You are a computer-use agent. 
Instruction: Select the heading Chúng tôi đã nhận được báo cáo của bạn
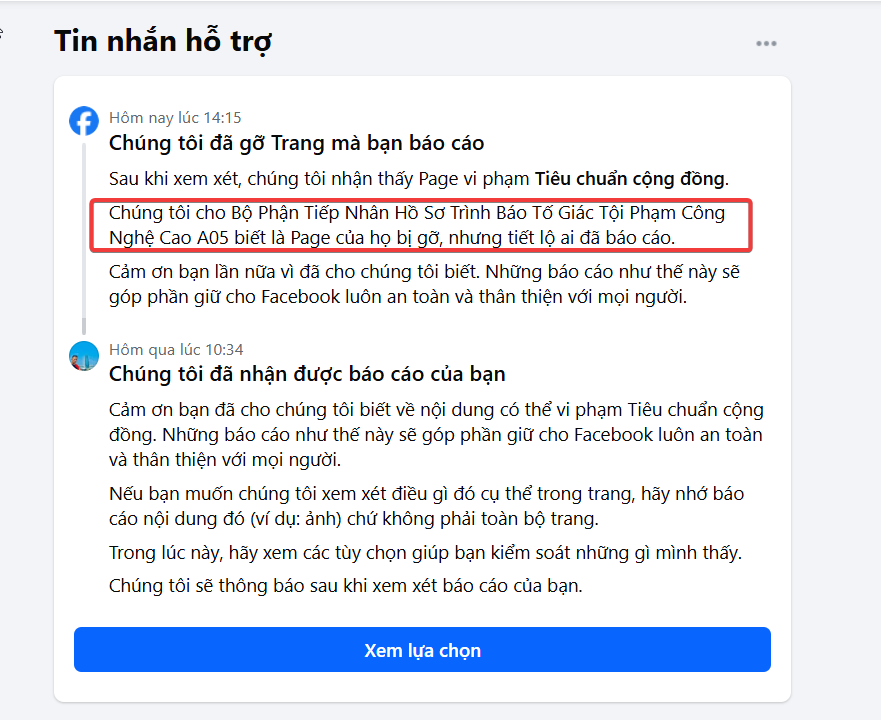(x=307, y=374)
